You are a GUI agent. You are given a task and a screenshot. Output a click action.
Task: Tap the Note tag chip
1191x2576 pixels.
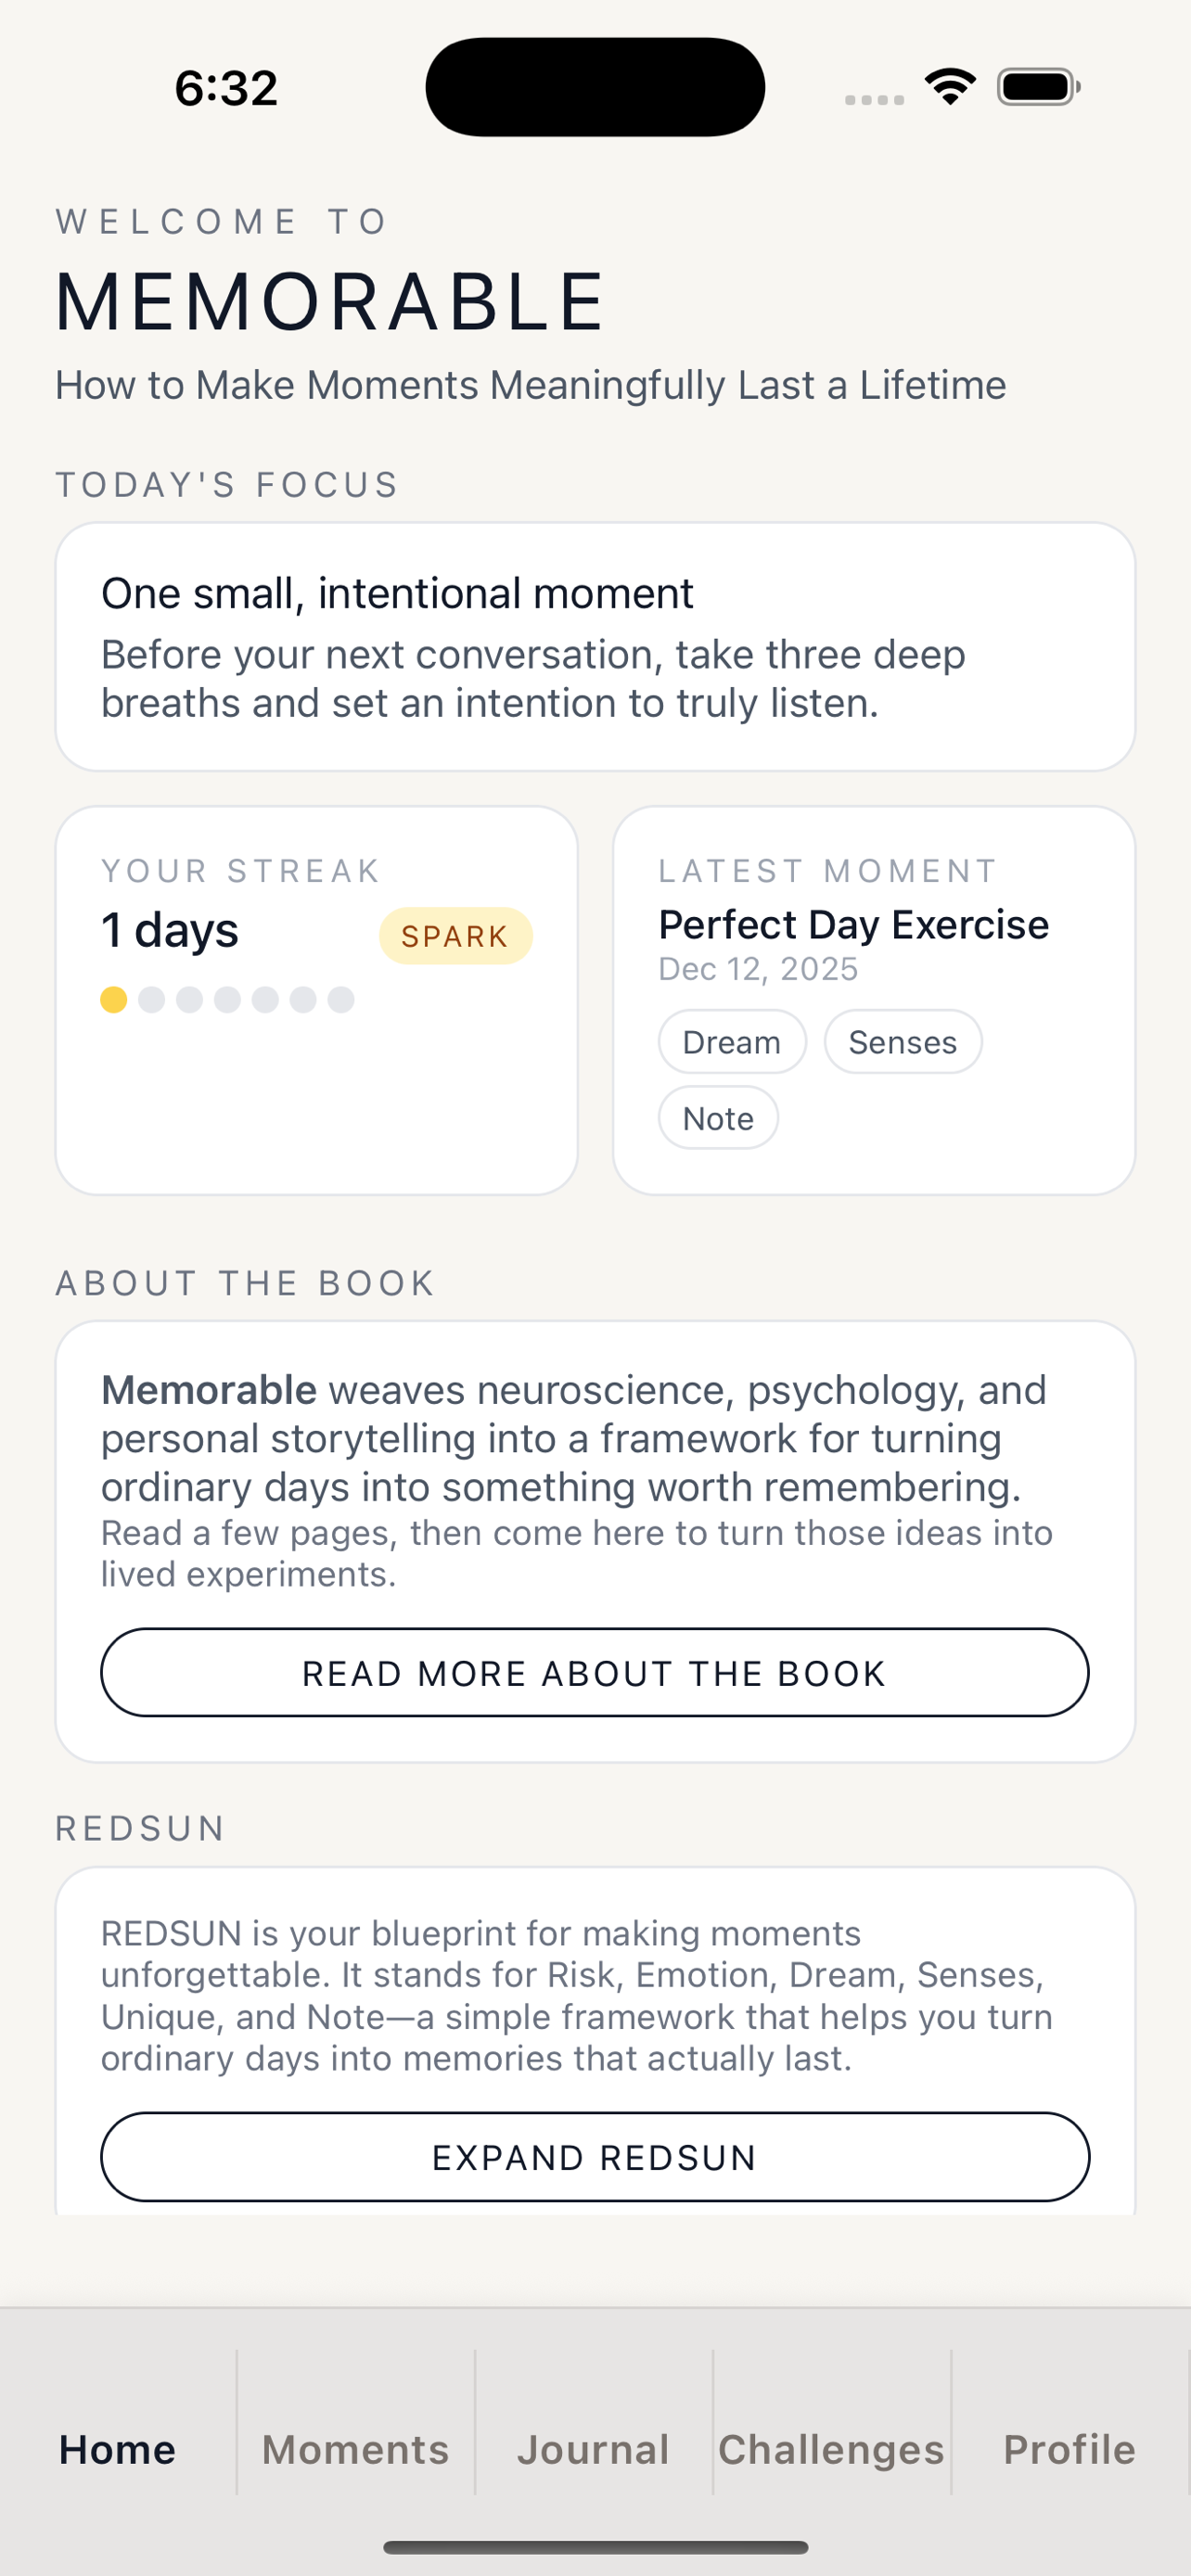[718, 1118]
